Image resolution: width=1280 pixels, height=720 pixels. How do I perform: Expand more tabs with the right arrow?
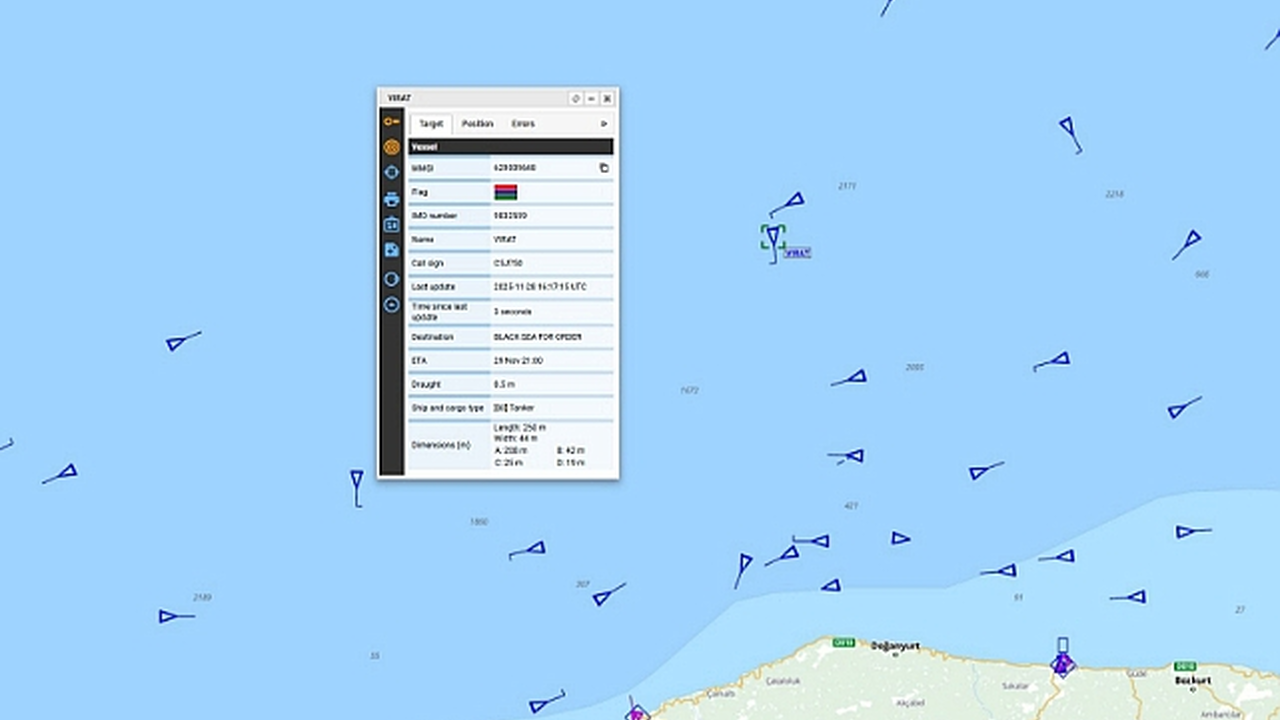[603, 124]
